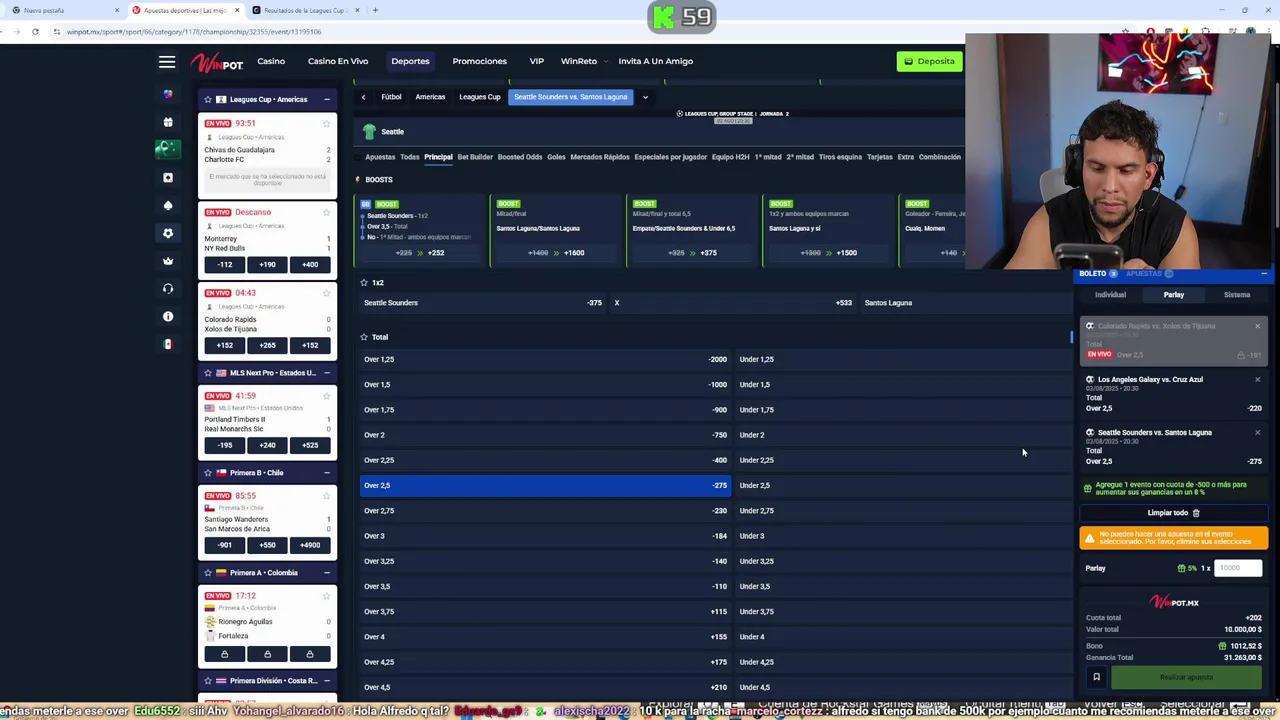This screenshot has height=720, width=1280.
Task: Pick Monterrey home odds -112
Action: tap(225, 265)
